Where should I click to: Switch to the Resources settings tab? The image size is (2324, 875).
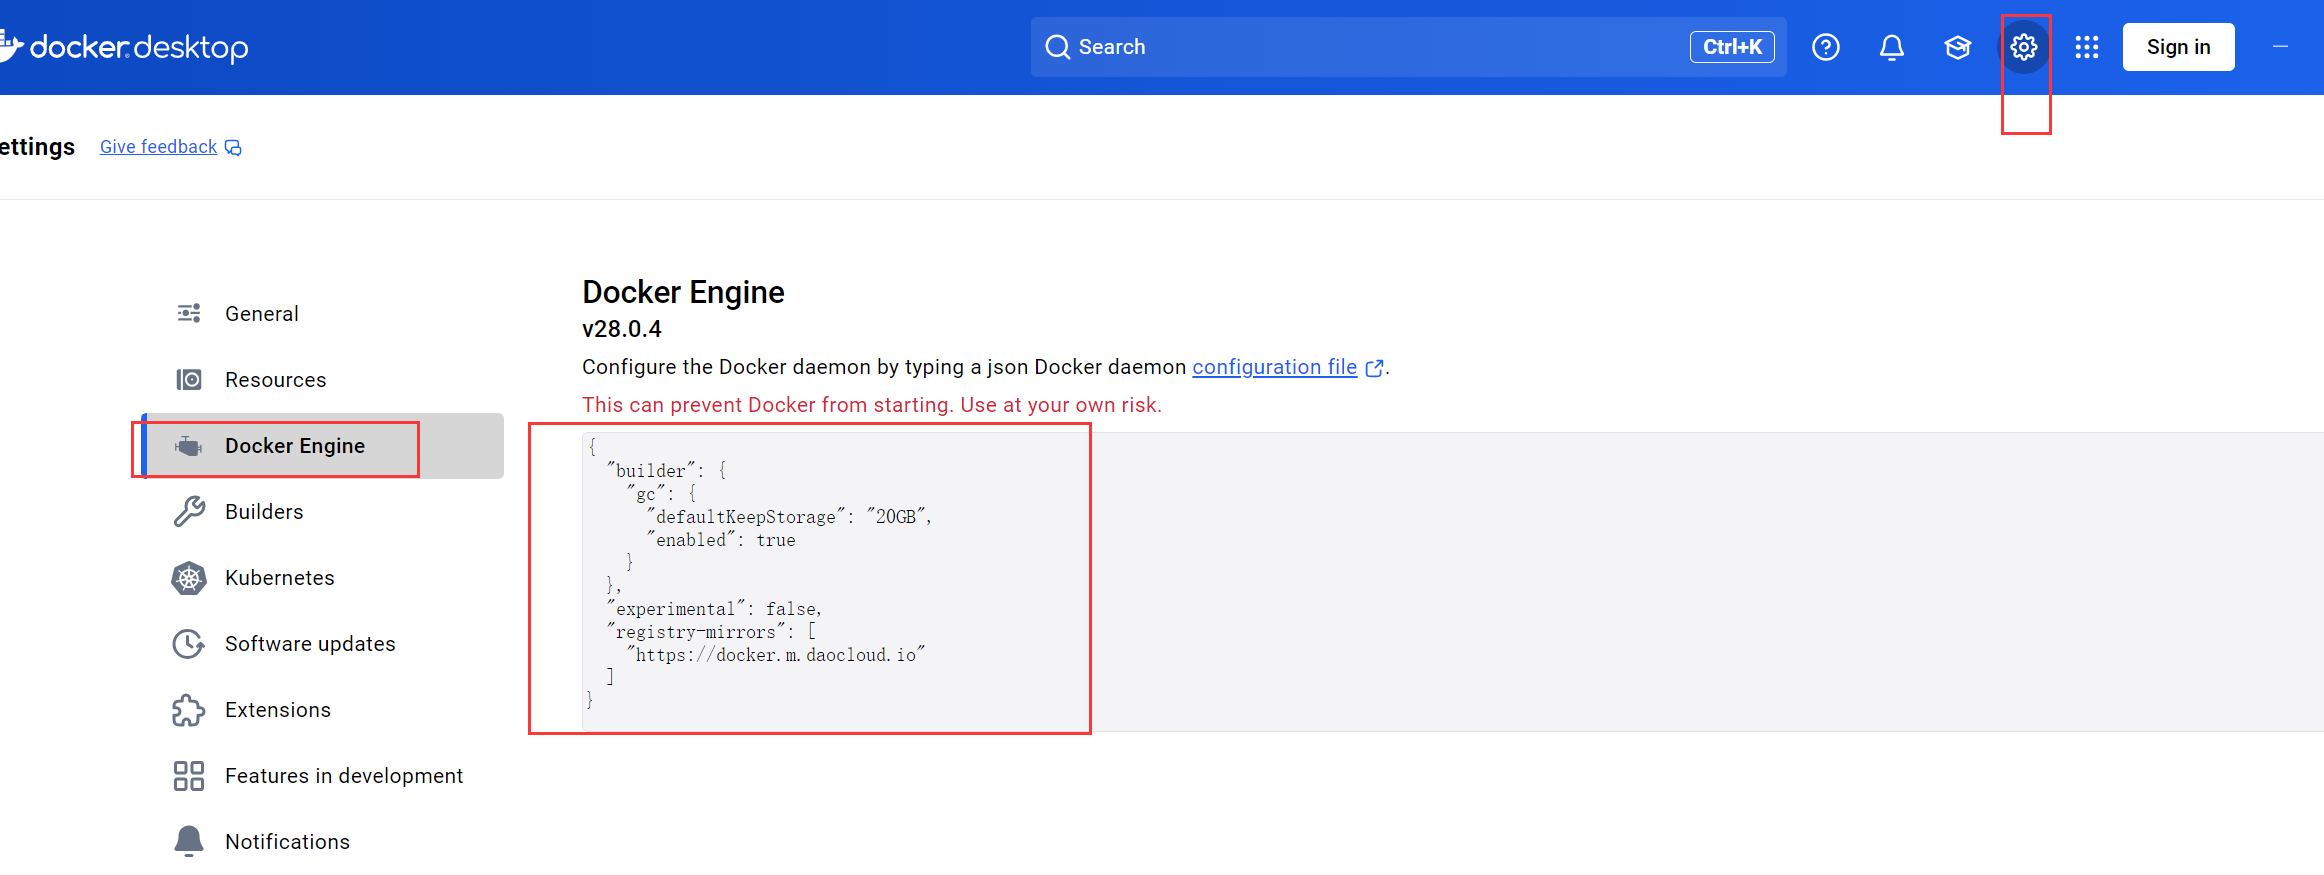point(323,380)
